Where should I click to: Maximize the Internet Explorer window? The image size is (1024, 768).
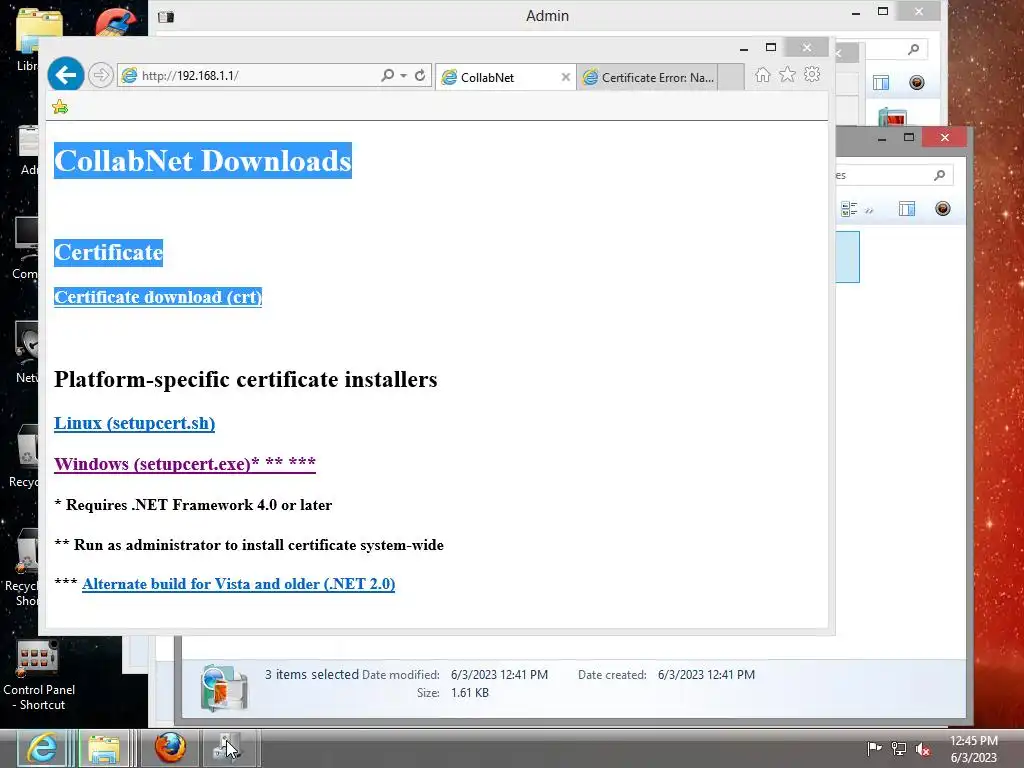pos(771,47)
